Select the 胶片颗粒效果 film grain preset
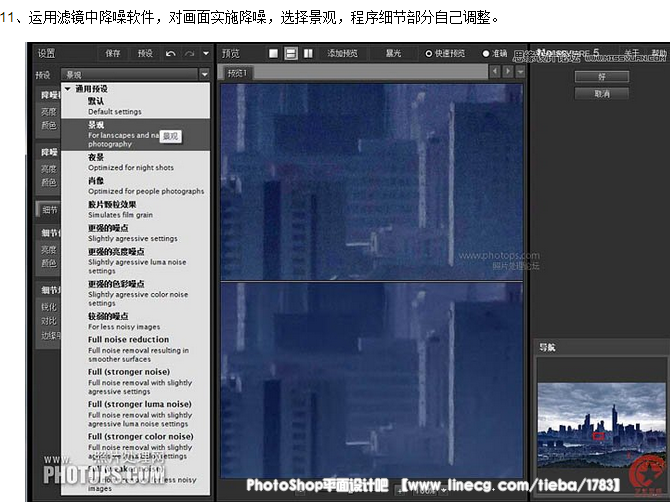The width and height of the screenshot is (670, 502). 135,209
